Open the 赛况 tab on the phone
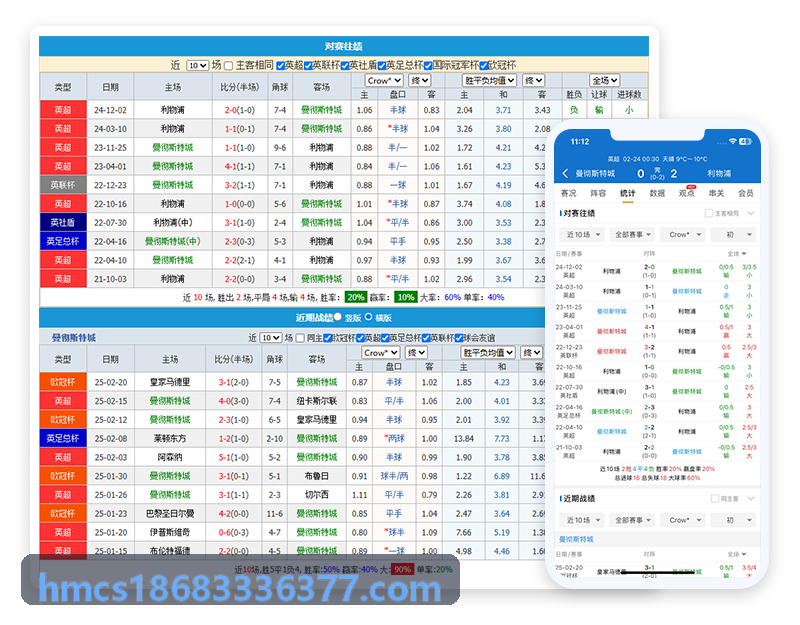 click(568, 193)
